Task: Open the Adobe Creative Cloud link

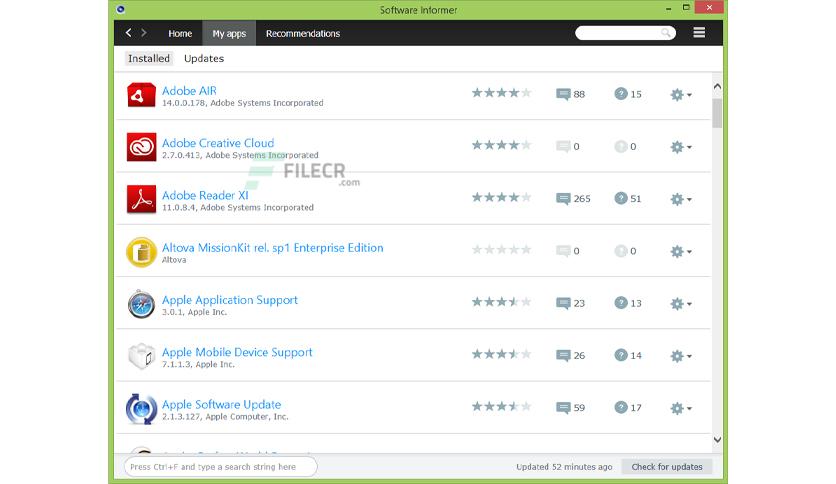Action: tap(218, 143)
